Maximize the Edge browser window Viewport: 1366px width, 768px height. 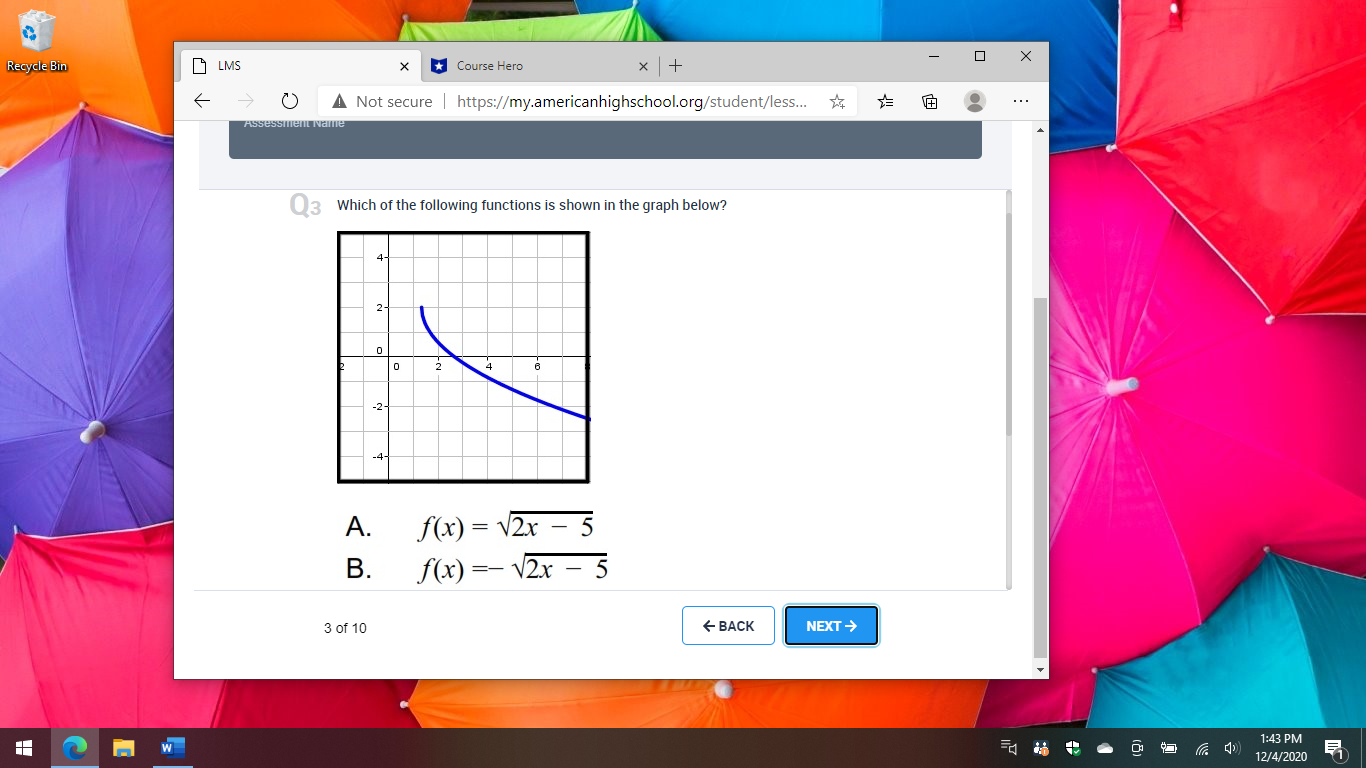[980, 57]
